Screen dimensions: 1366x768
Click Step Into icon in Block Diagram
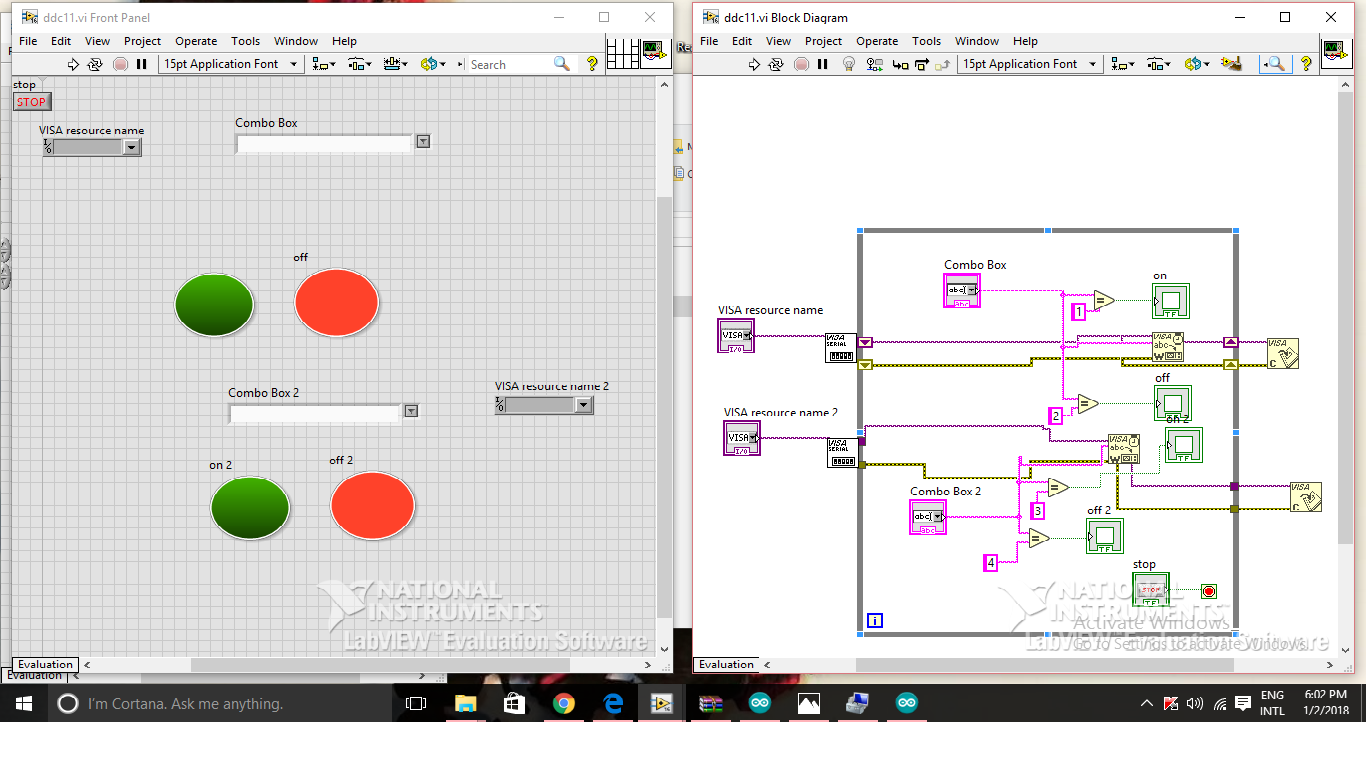coord(900,64)
